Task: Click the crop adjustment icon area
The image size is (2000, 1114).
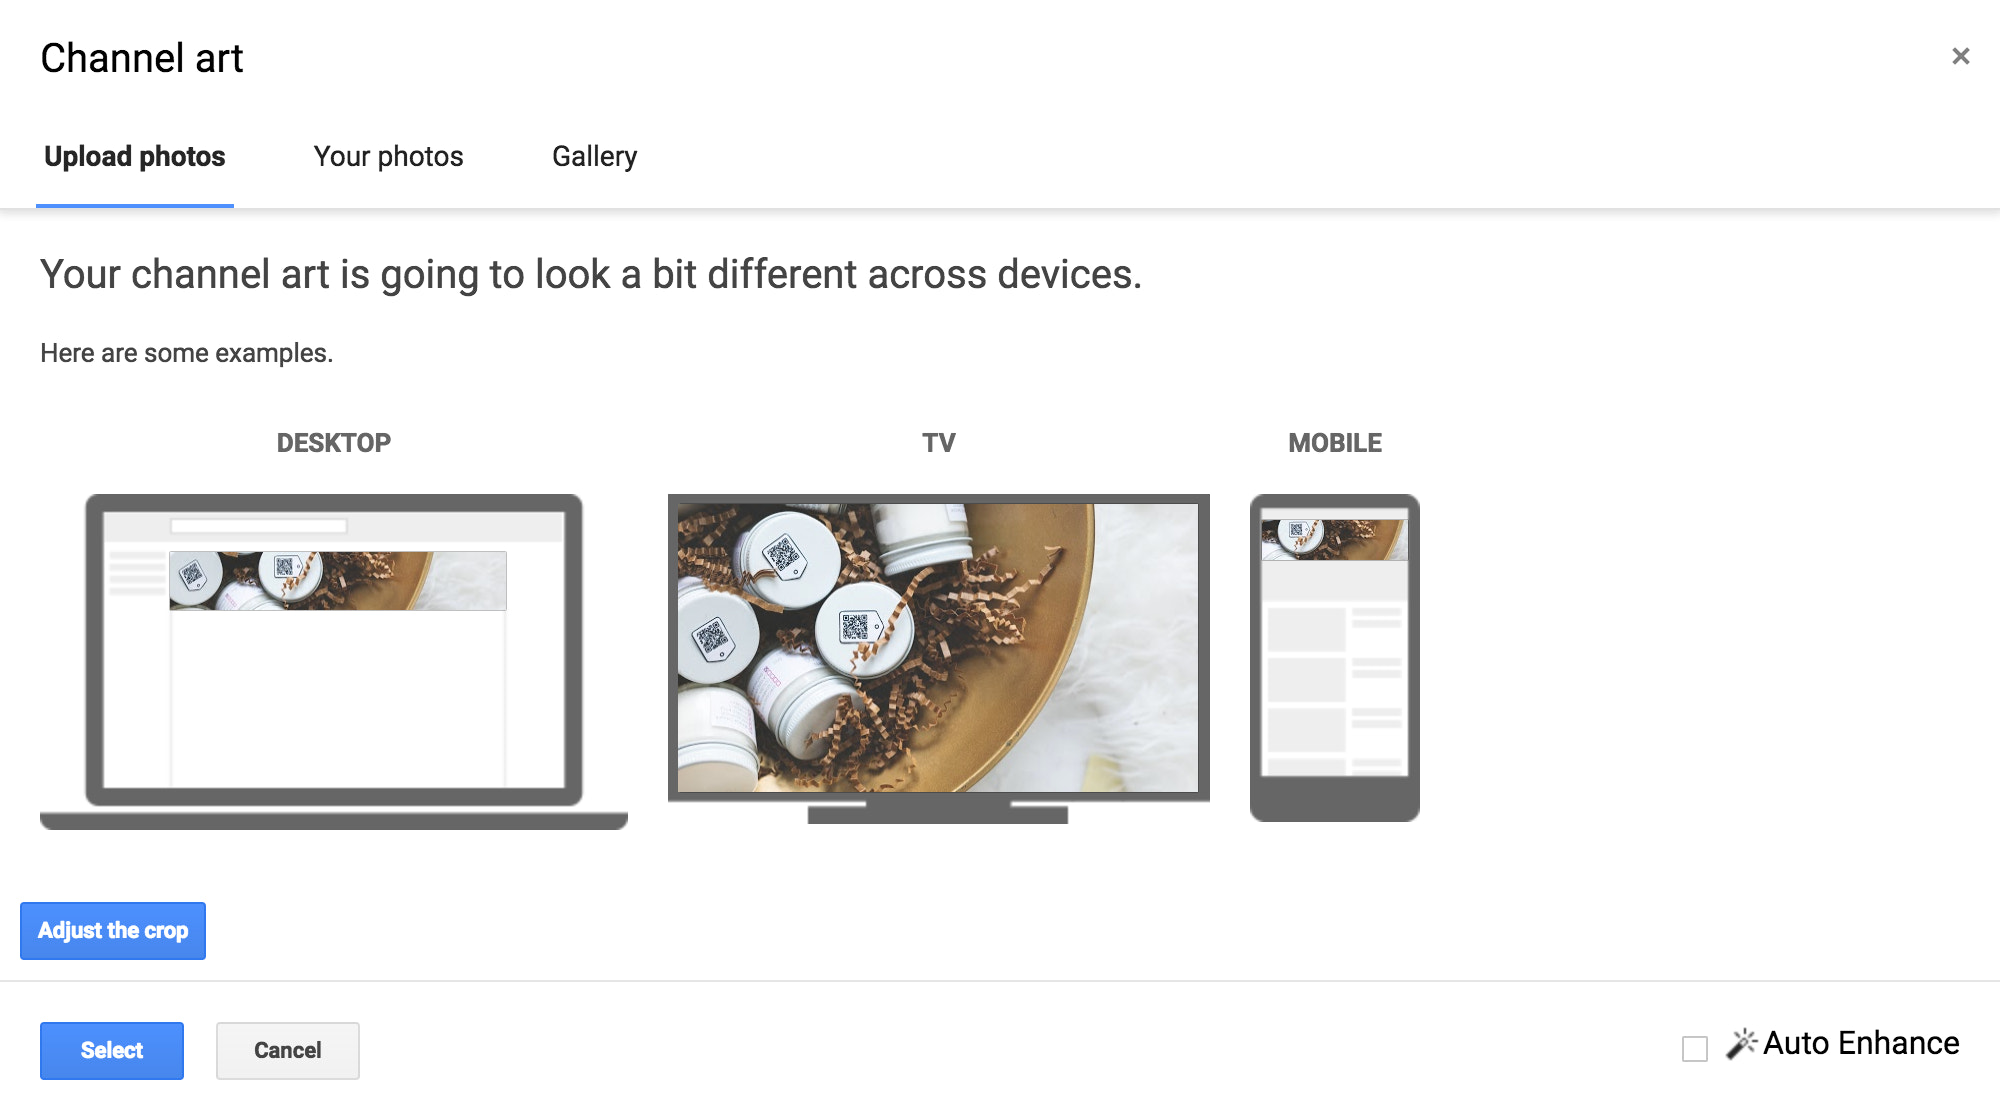Action: pyautogui.click(x=112, y=930)
